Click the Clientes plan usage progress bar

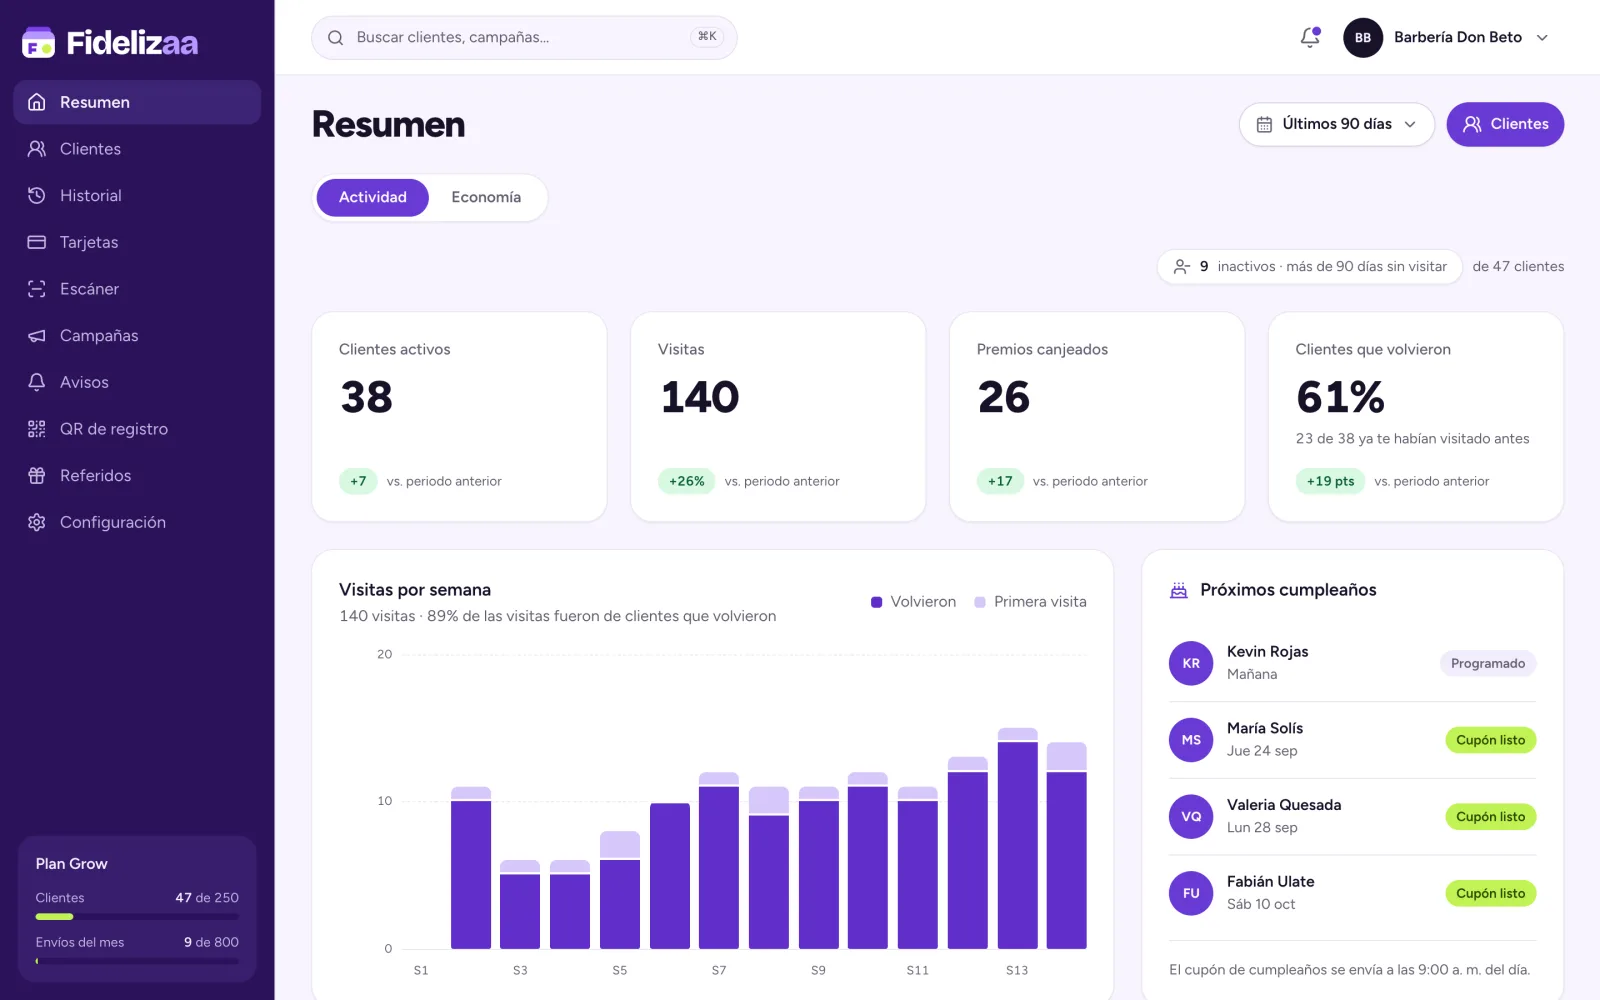click(137, 916)
